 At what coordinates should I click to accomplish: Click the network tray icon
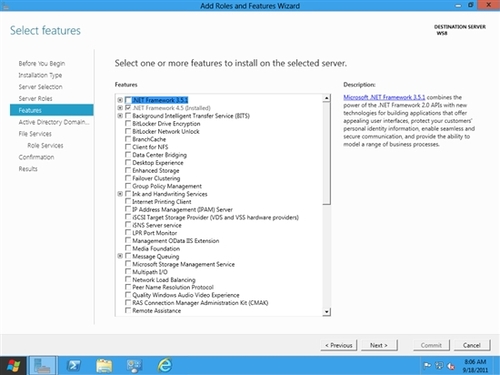click(x=439, y=366)
